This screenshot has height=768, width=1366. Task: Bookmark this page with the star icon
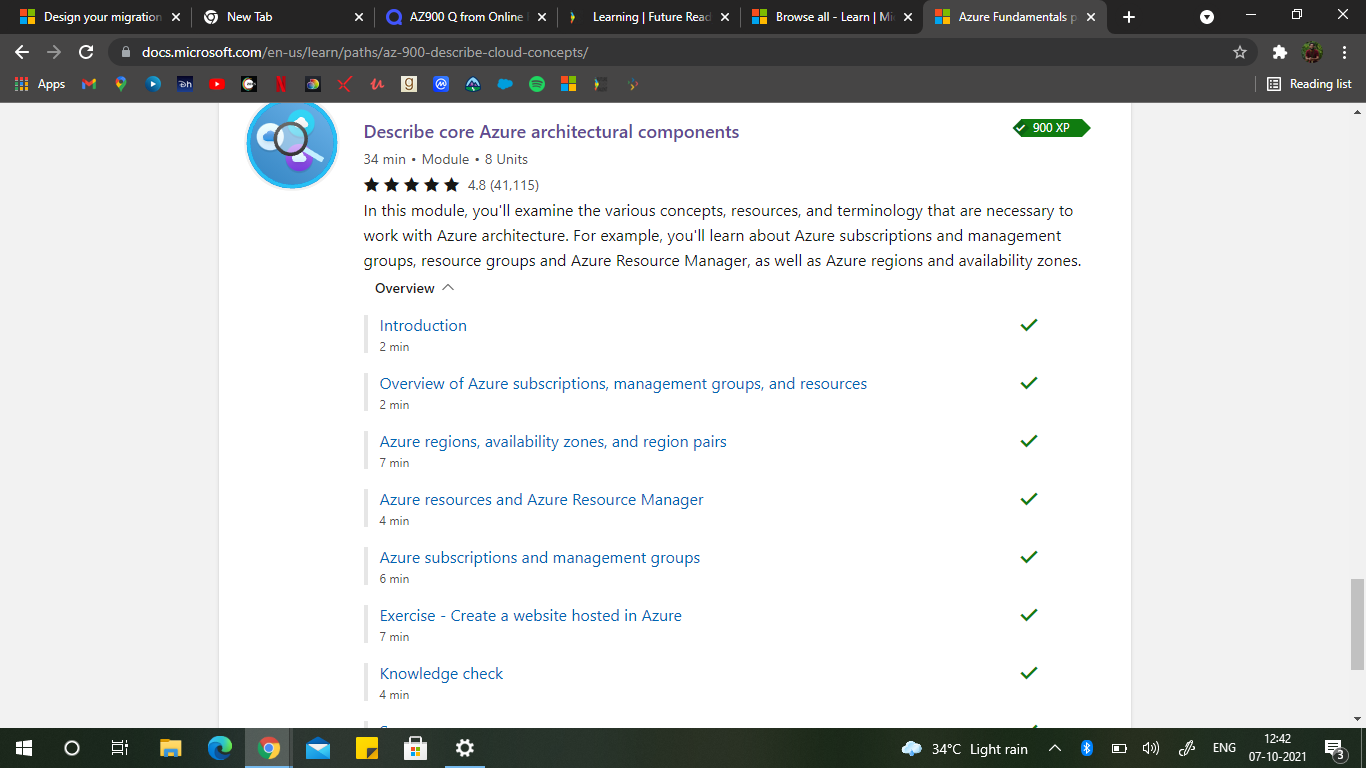(1240, 52)
